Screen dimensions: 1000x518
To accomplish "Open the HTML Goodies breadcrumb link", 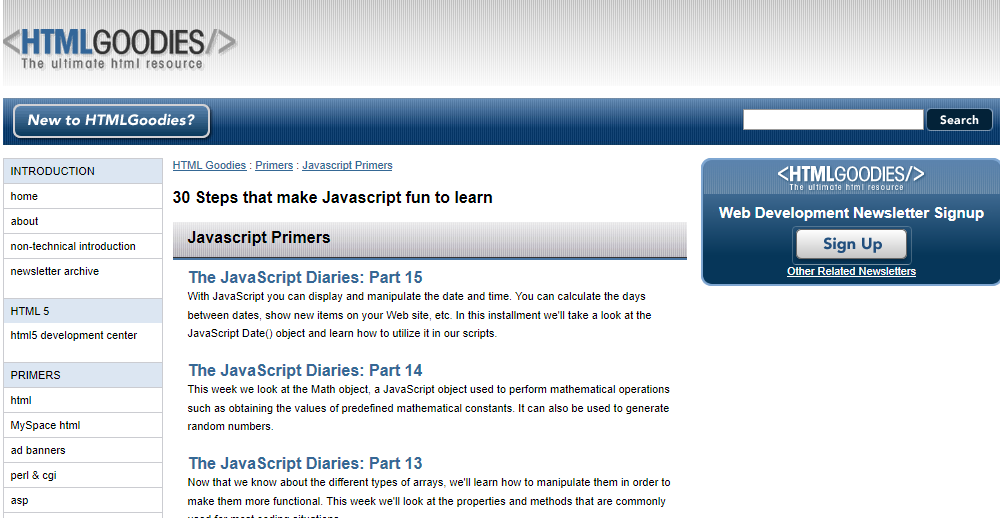I will pos(209,165).
